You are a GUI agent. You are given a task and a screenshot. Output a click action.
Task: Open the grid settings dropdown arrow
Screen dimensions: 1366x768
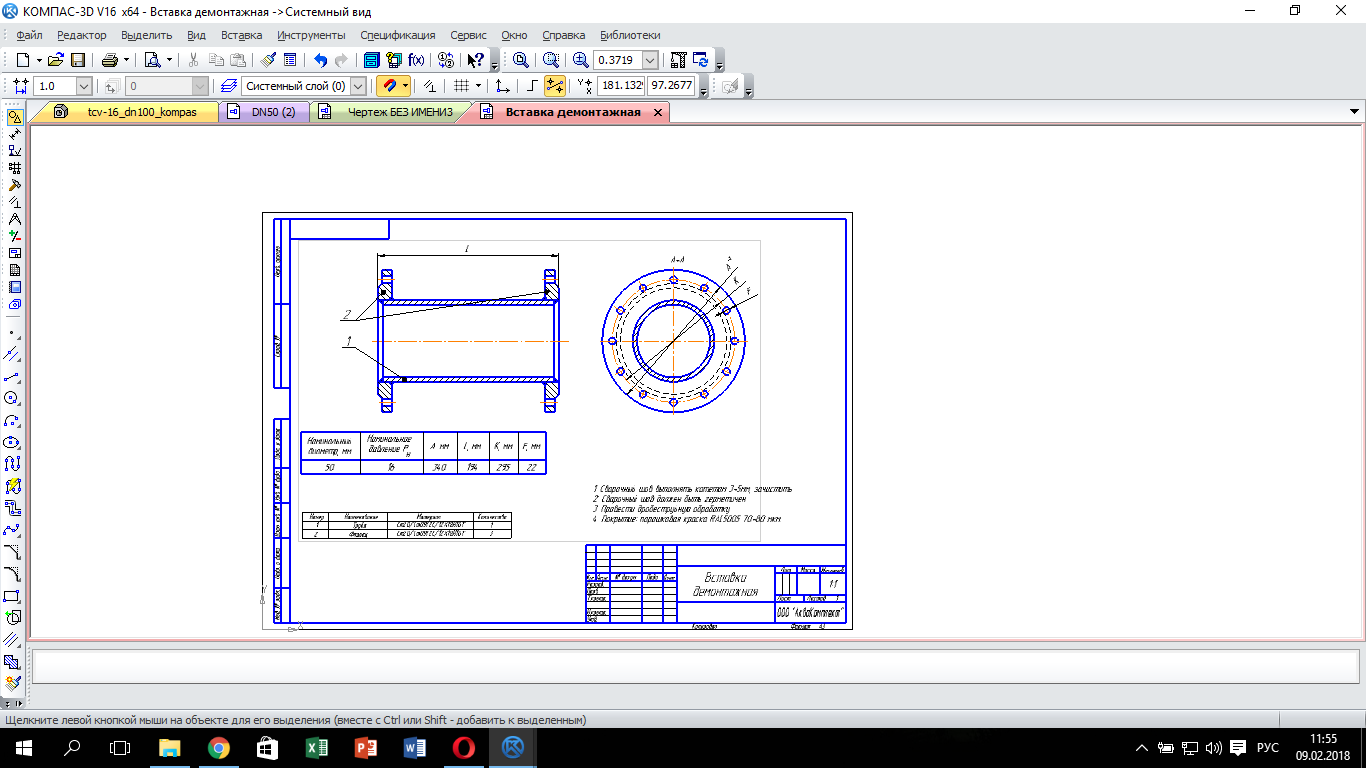tap(478, 86)
